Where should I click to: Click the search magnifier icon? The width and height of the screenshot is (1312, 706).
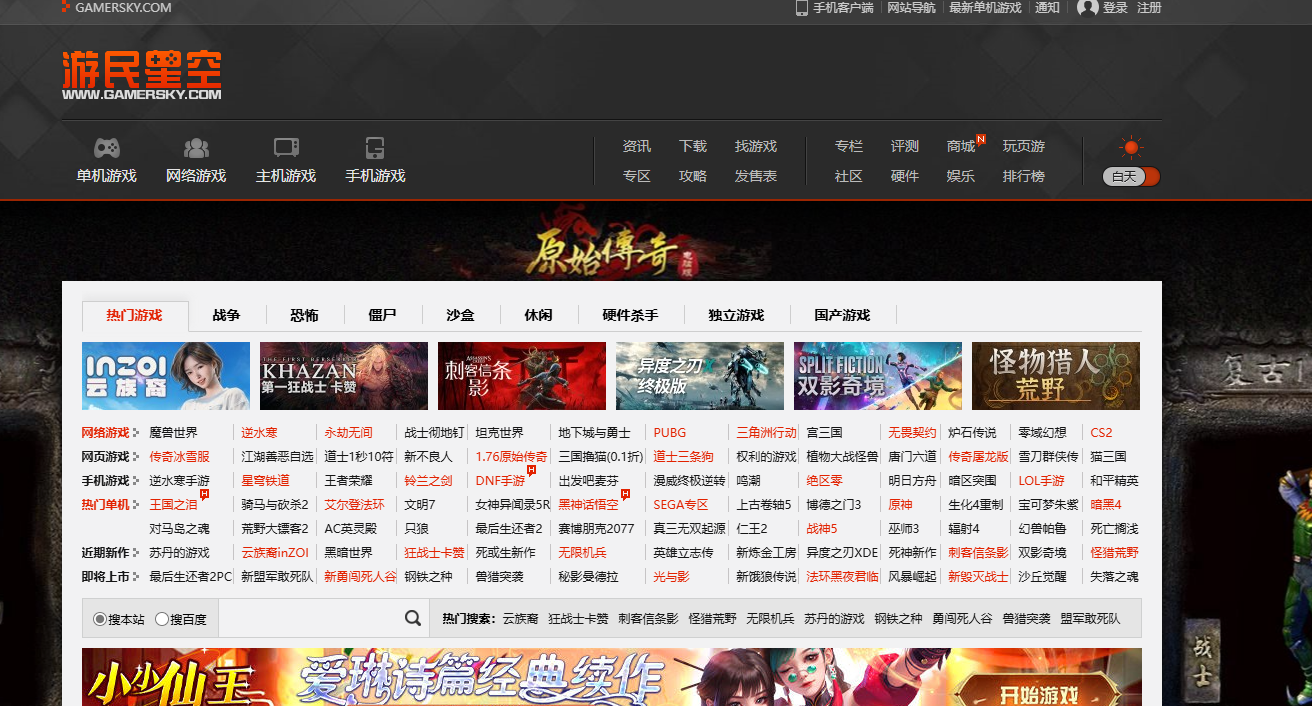pos(413,618)
